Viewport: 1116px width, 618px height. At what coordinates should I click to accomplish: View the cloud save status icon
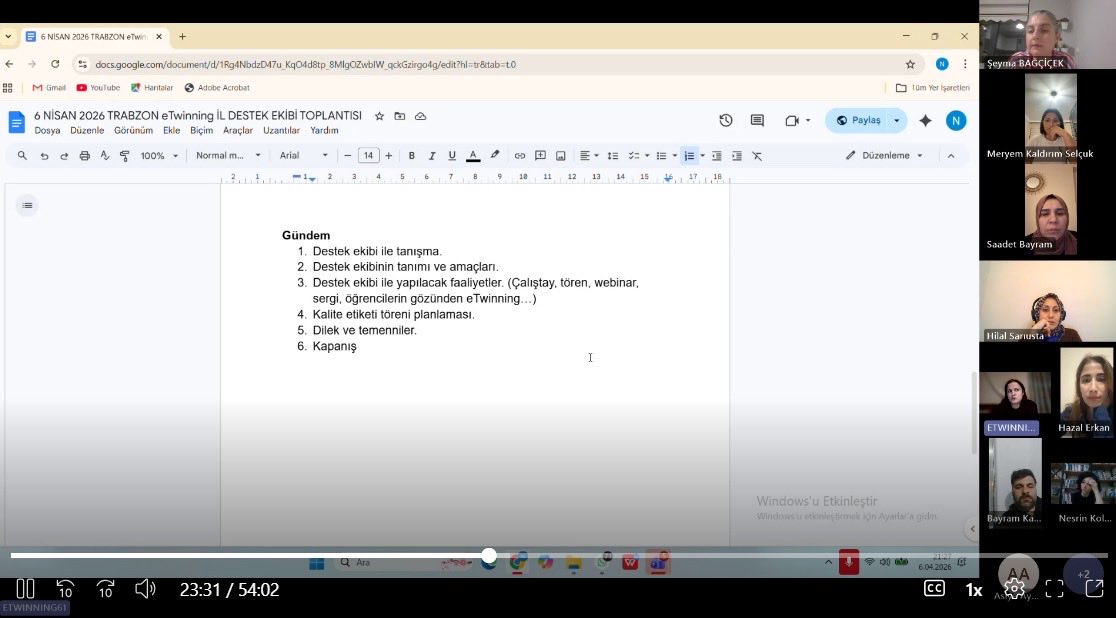(421, 116)
